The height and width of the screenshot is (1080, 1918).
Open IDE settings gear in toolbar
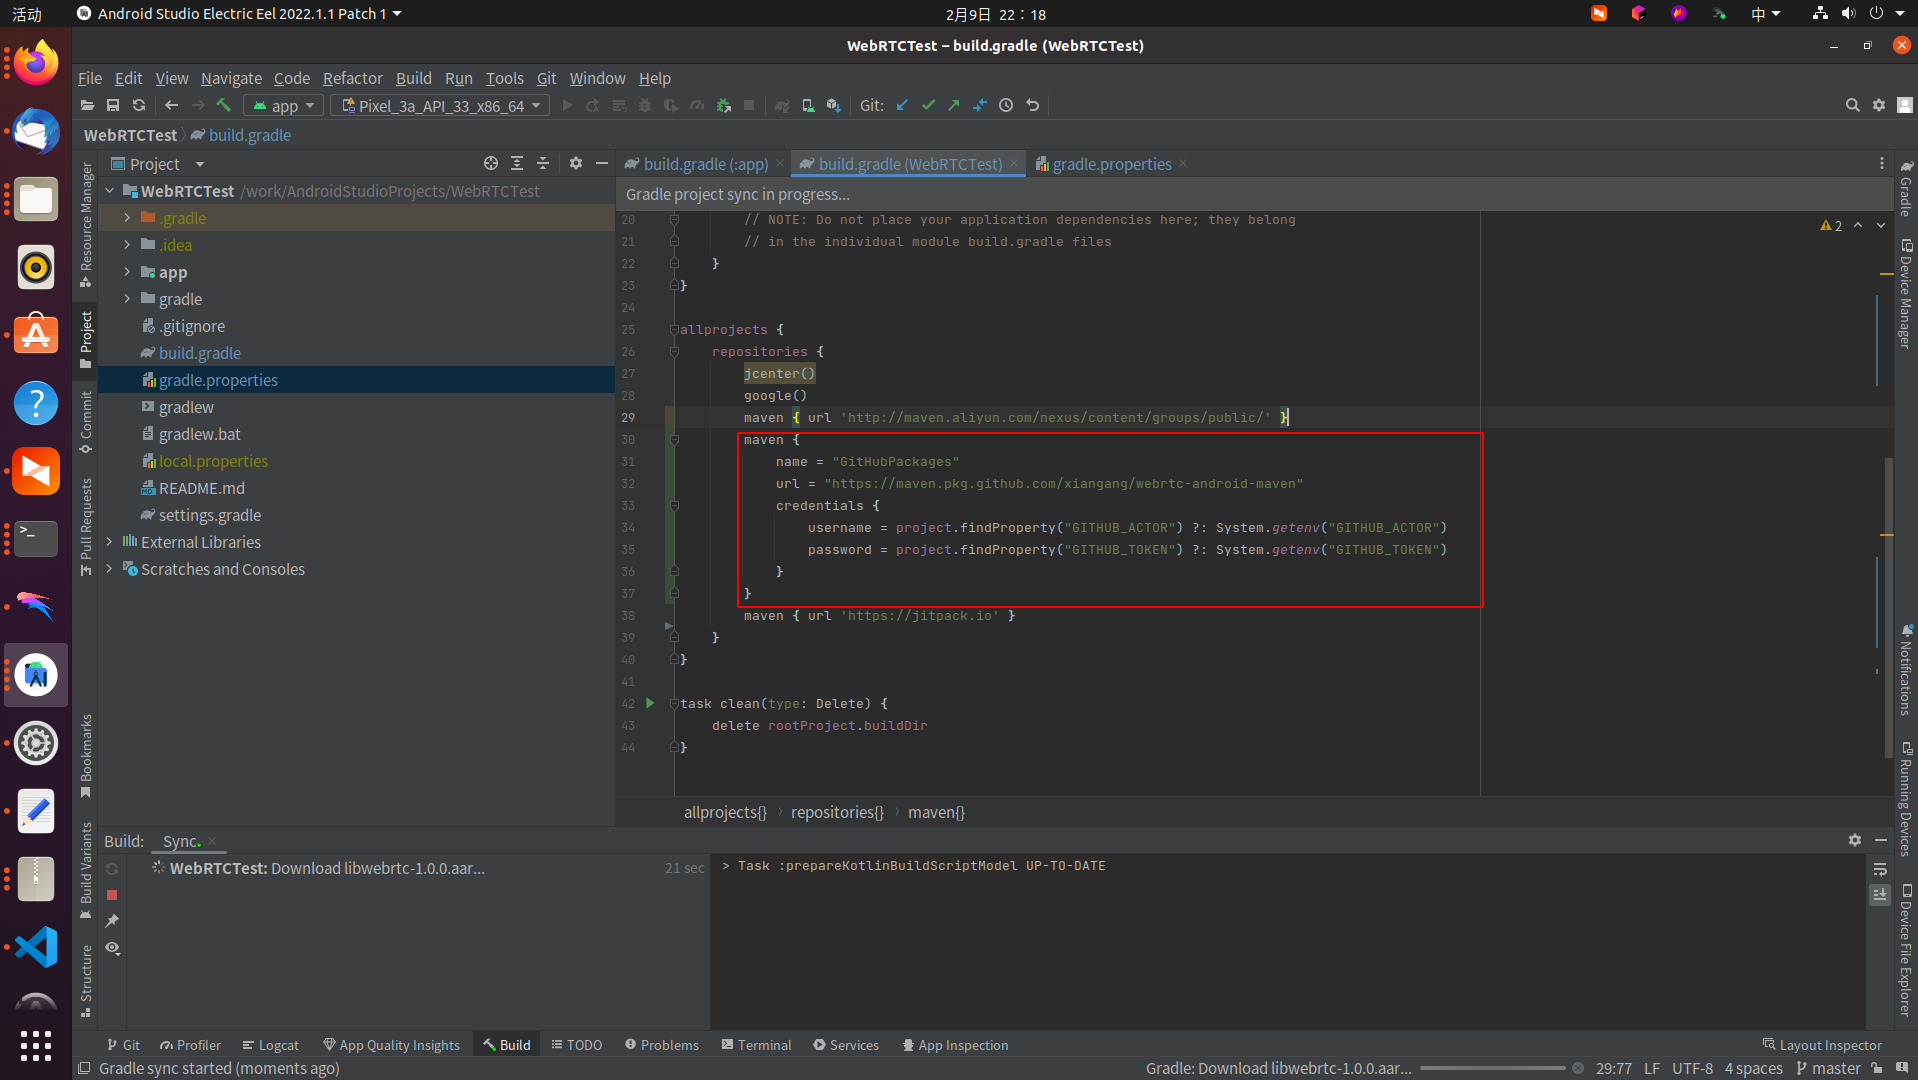pos(1879,105)
